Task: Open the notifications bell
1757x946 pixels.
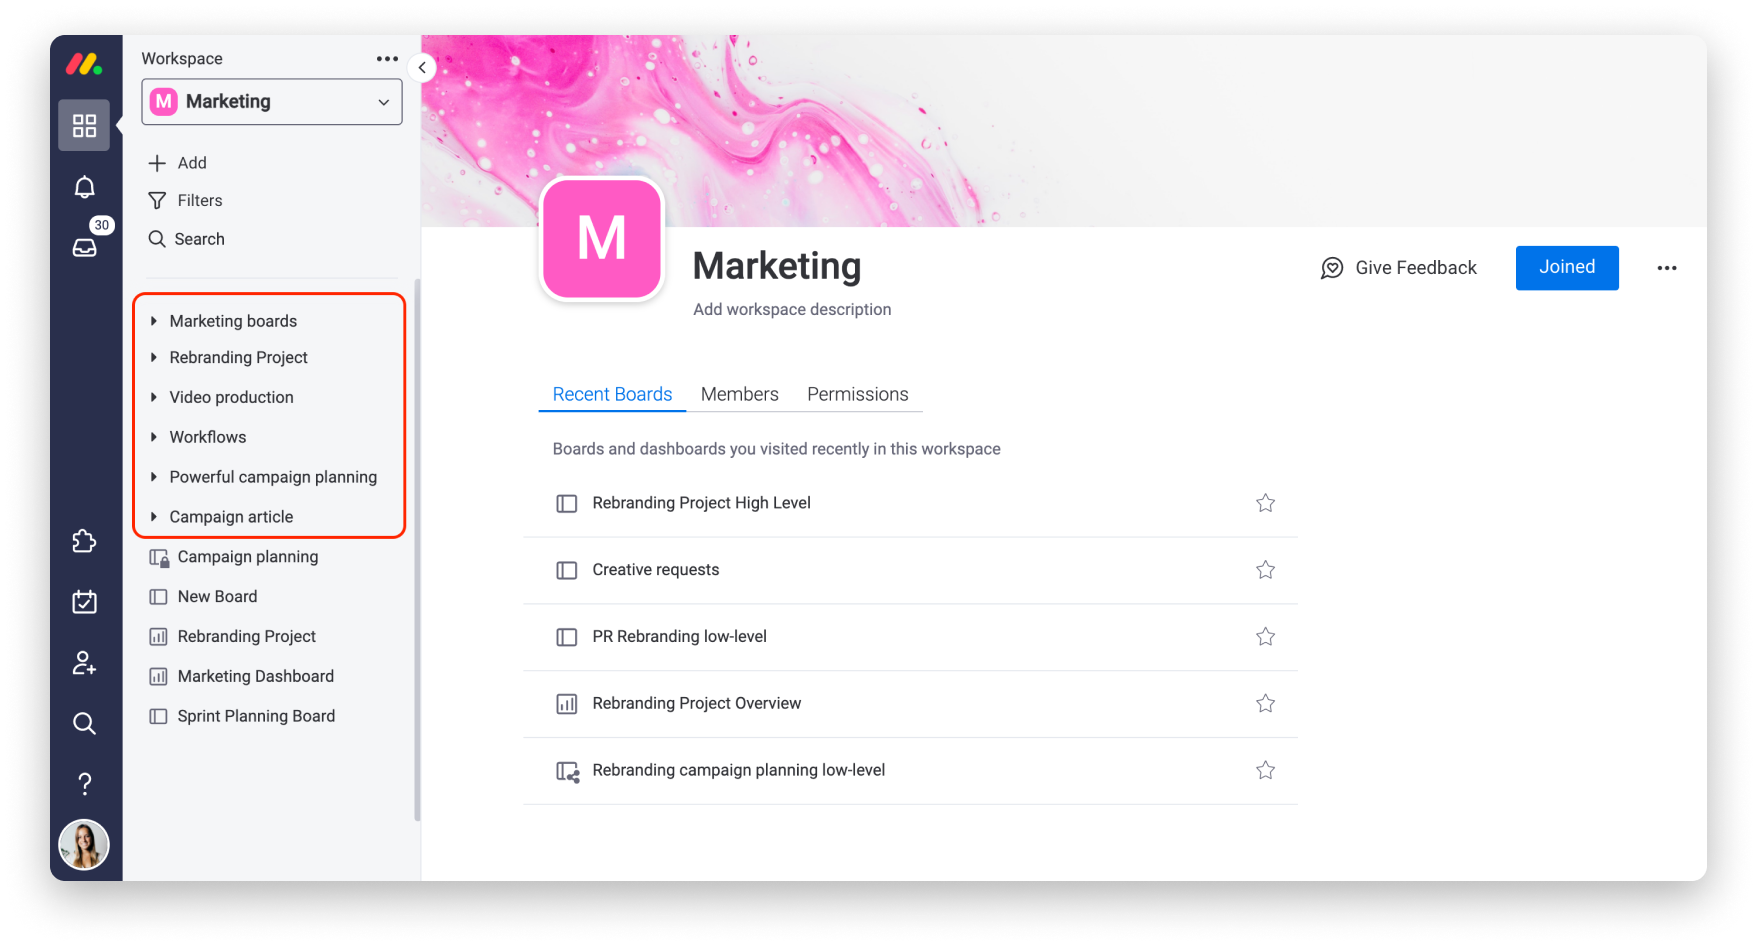Action: pos(84,187)
